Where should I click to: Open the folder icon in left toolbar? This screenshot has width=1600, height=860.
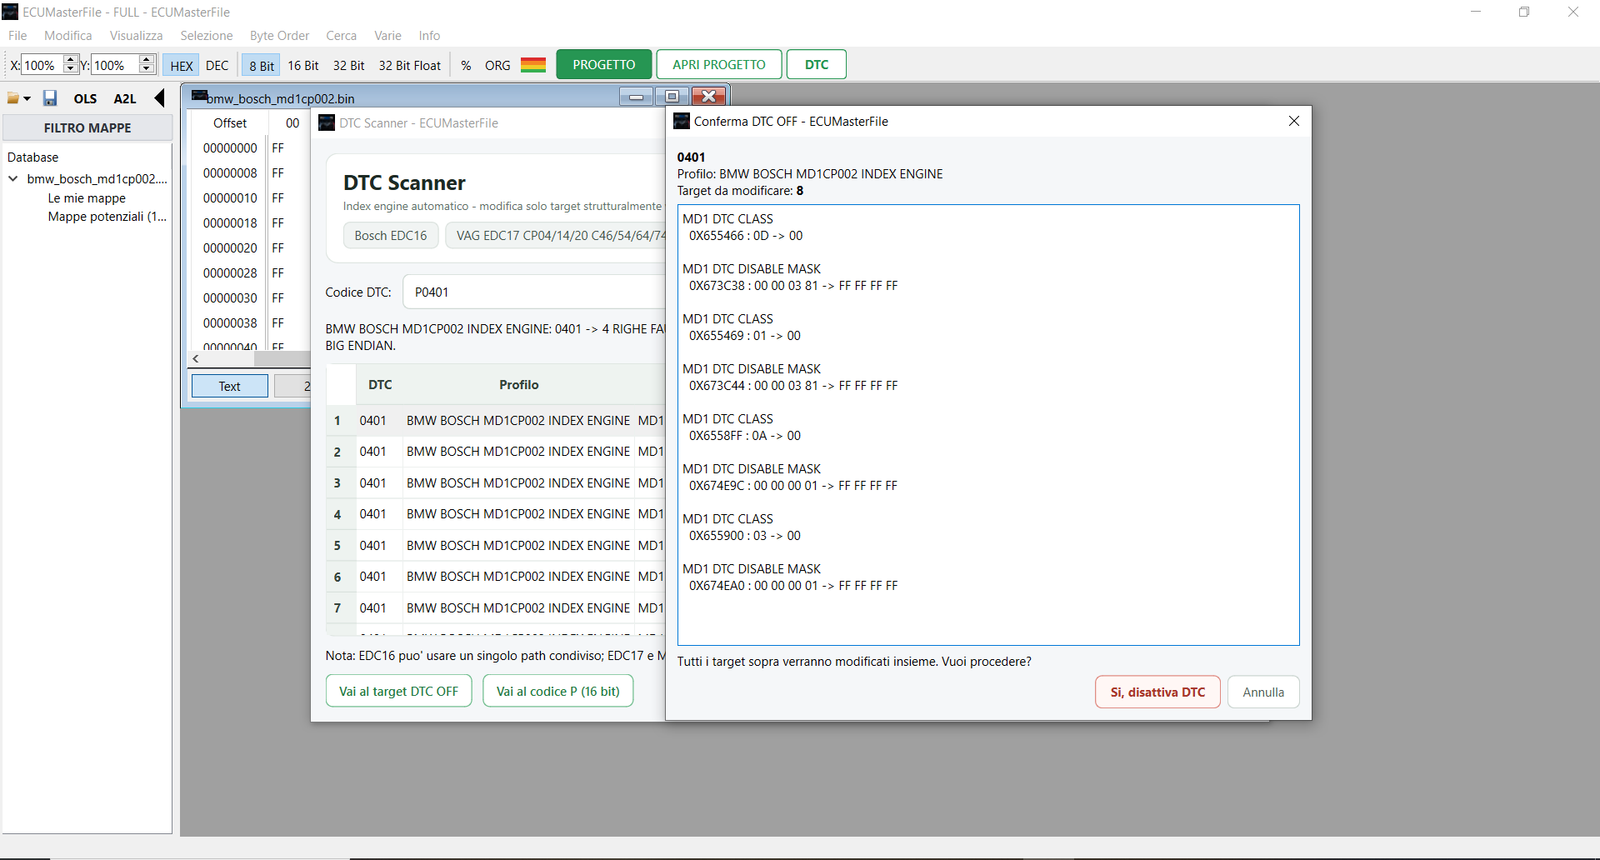click(13, 99)
